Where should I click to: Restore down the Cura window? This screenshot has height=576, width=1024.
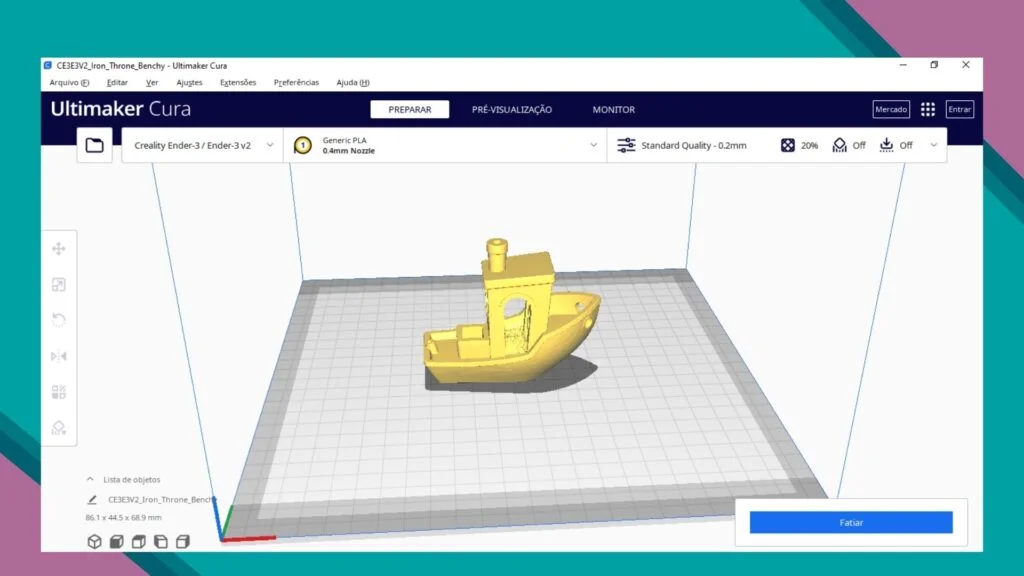tap(935, 65)
